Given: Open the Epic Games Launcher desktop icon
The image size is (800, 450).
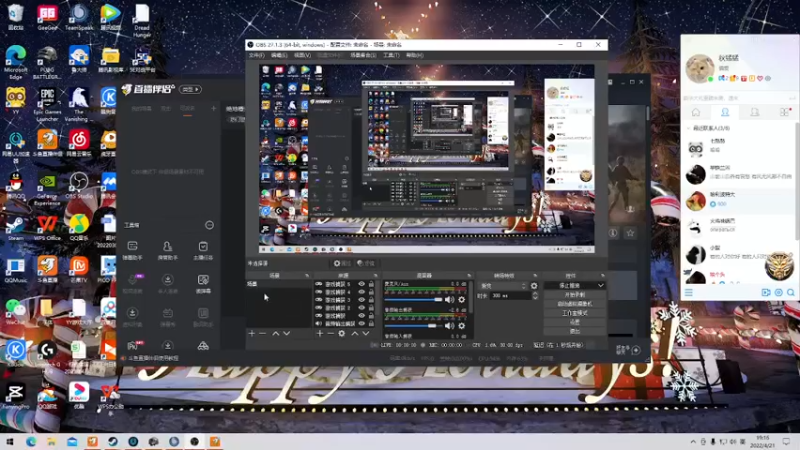Looking at the screenshot, I should coord(47,104).
